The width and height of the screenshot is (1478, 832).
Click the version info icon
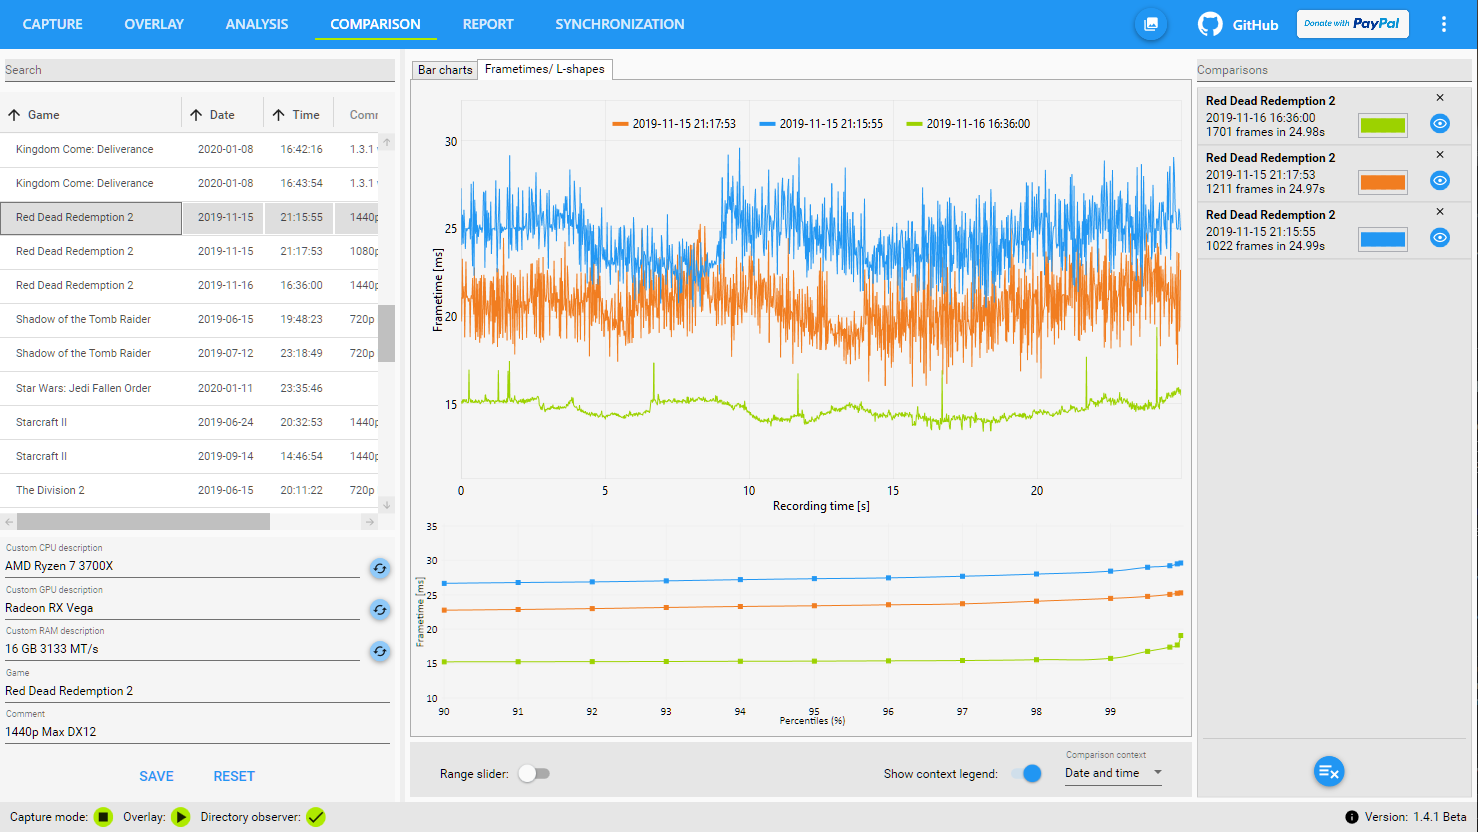click(x=1352, y=817)
